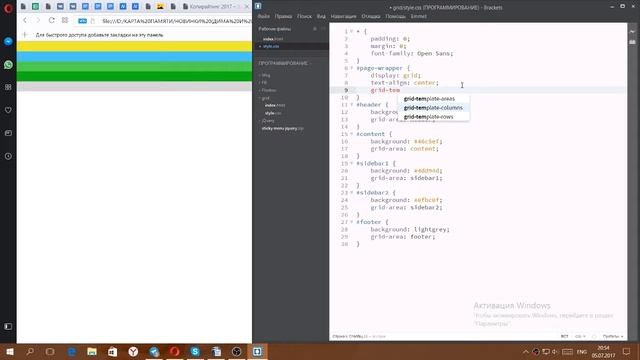Image resolution: width=640 pixels, height=360 pixels.
Task: Open Навигация menu in Brackets
Action: pos(343,16)
